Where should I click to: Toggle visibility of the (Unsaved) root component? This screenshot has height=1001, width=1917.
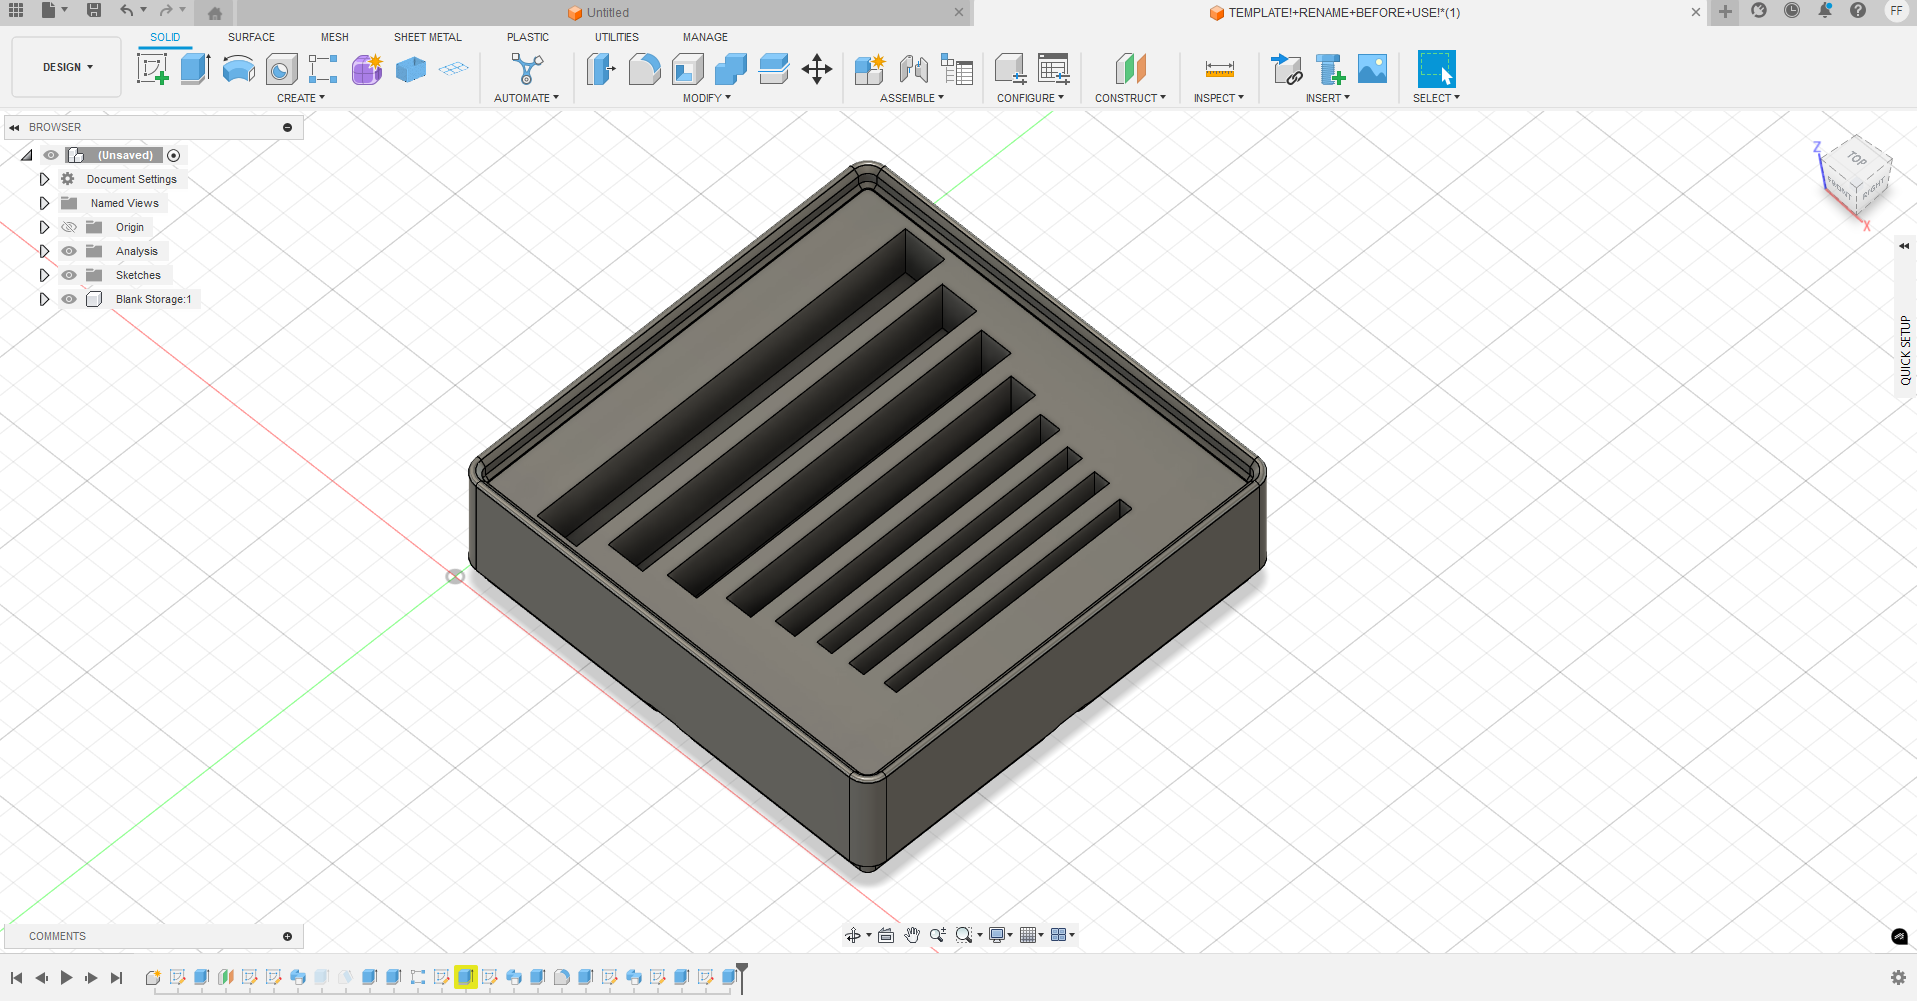pyautogui.click(x=51, y=155)
